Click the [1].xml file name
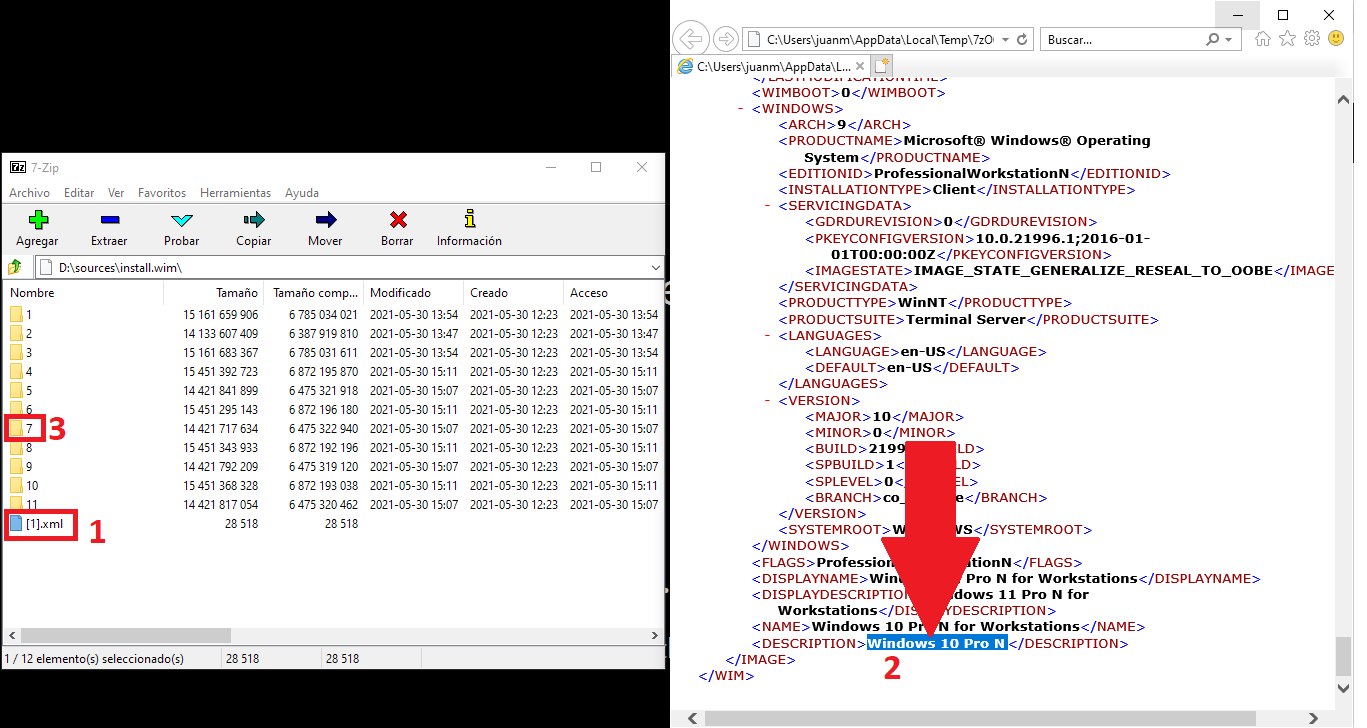Viewport: 1367px width, 728px height. [x=44, y=523]
